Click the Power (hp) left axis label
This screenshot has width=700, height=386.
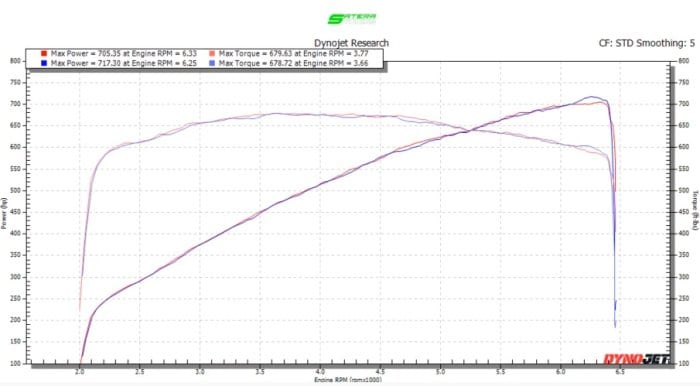coord(4,213)
